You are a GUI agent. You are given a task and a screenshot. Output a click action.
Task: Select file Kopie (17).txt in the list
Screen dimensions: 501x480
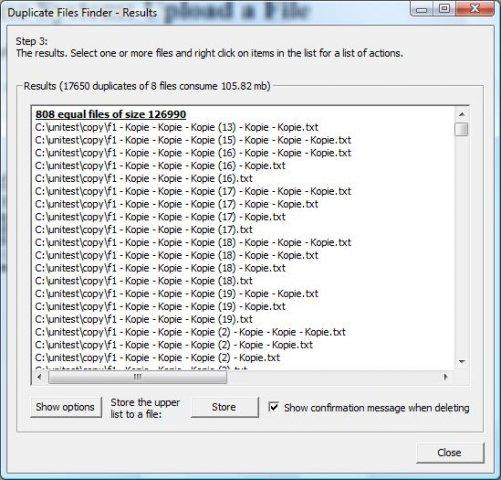point(144,230)
